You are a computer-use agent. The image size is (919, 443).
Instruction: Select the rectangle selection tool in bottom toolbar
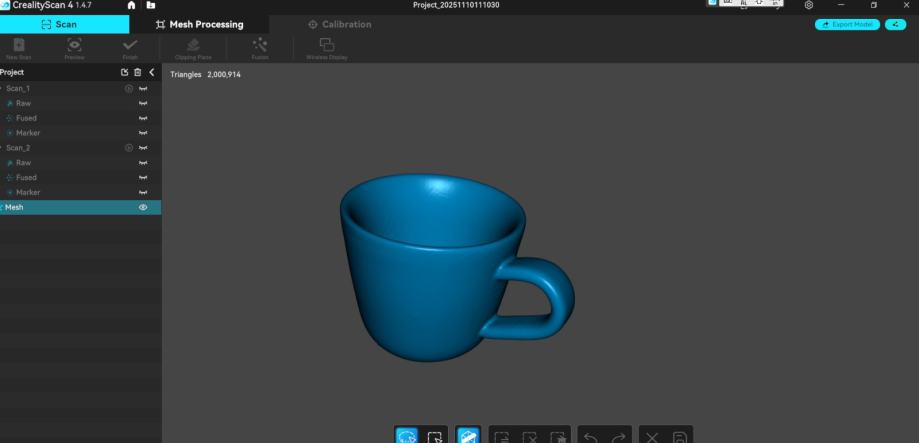[434, 436]
